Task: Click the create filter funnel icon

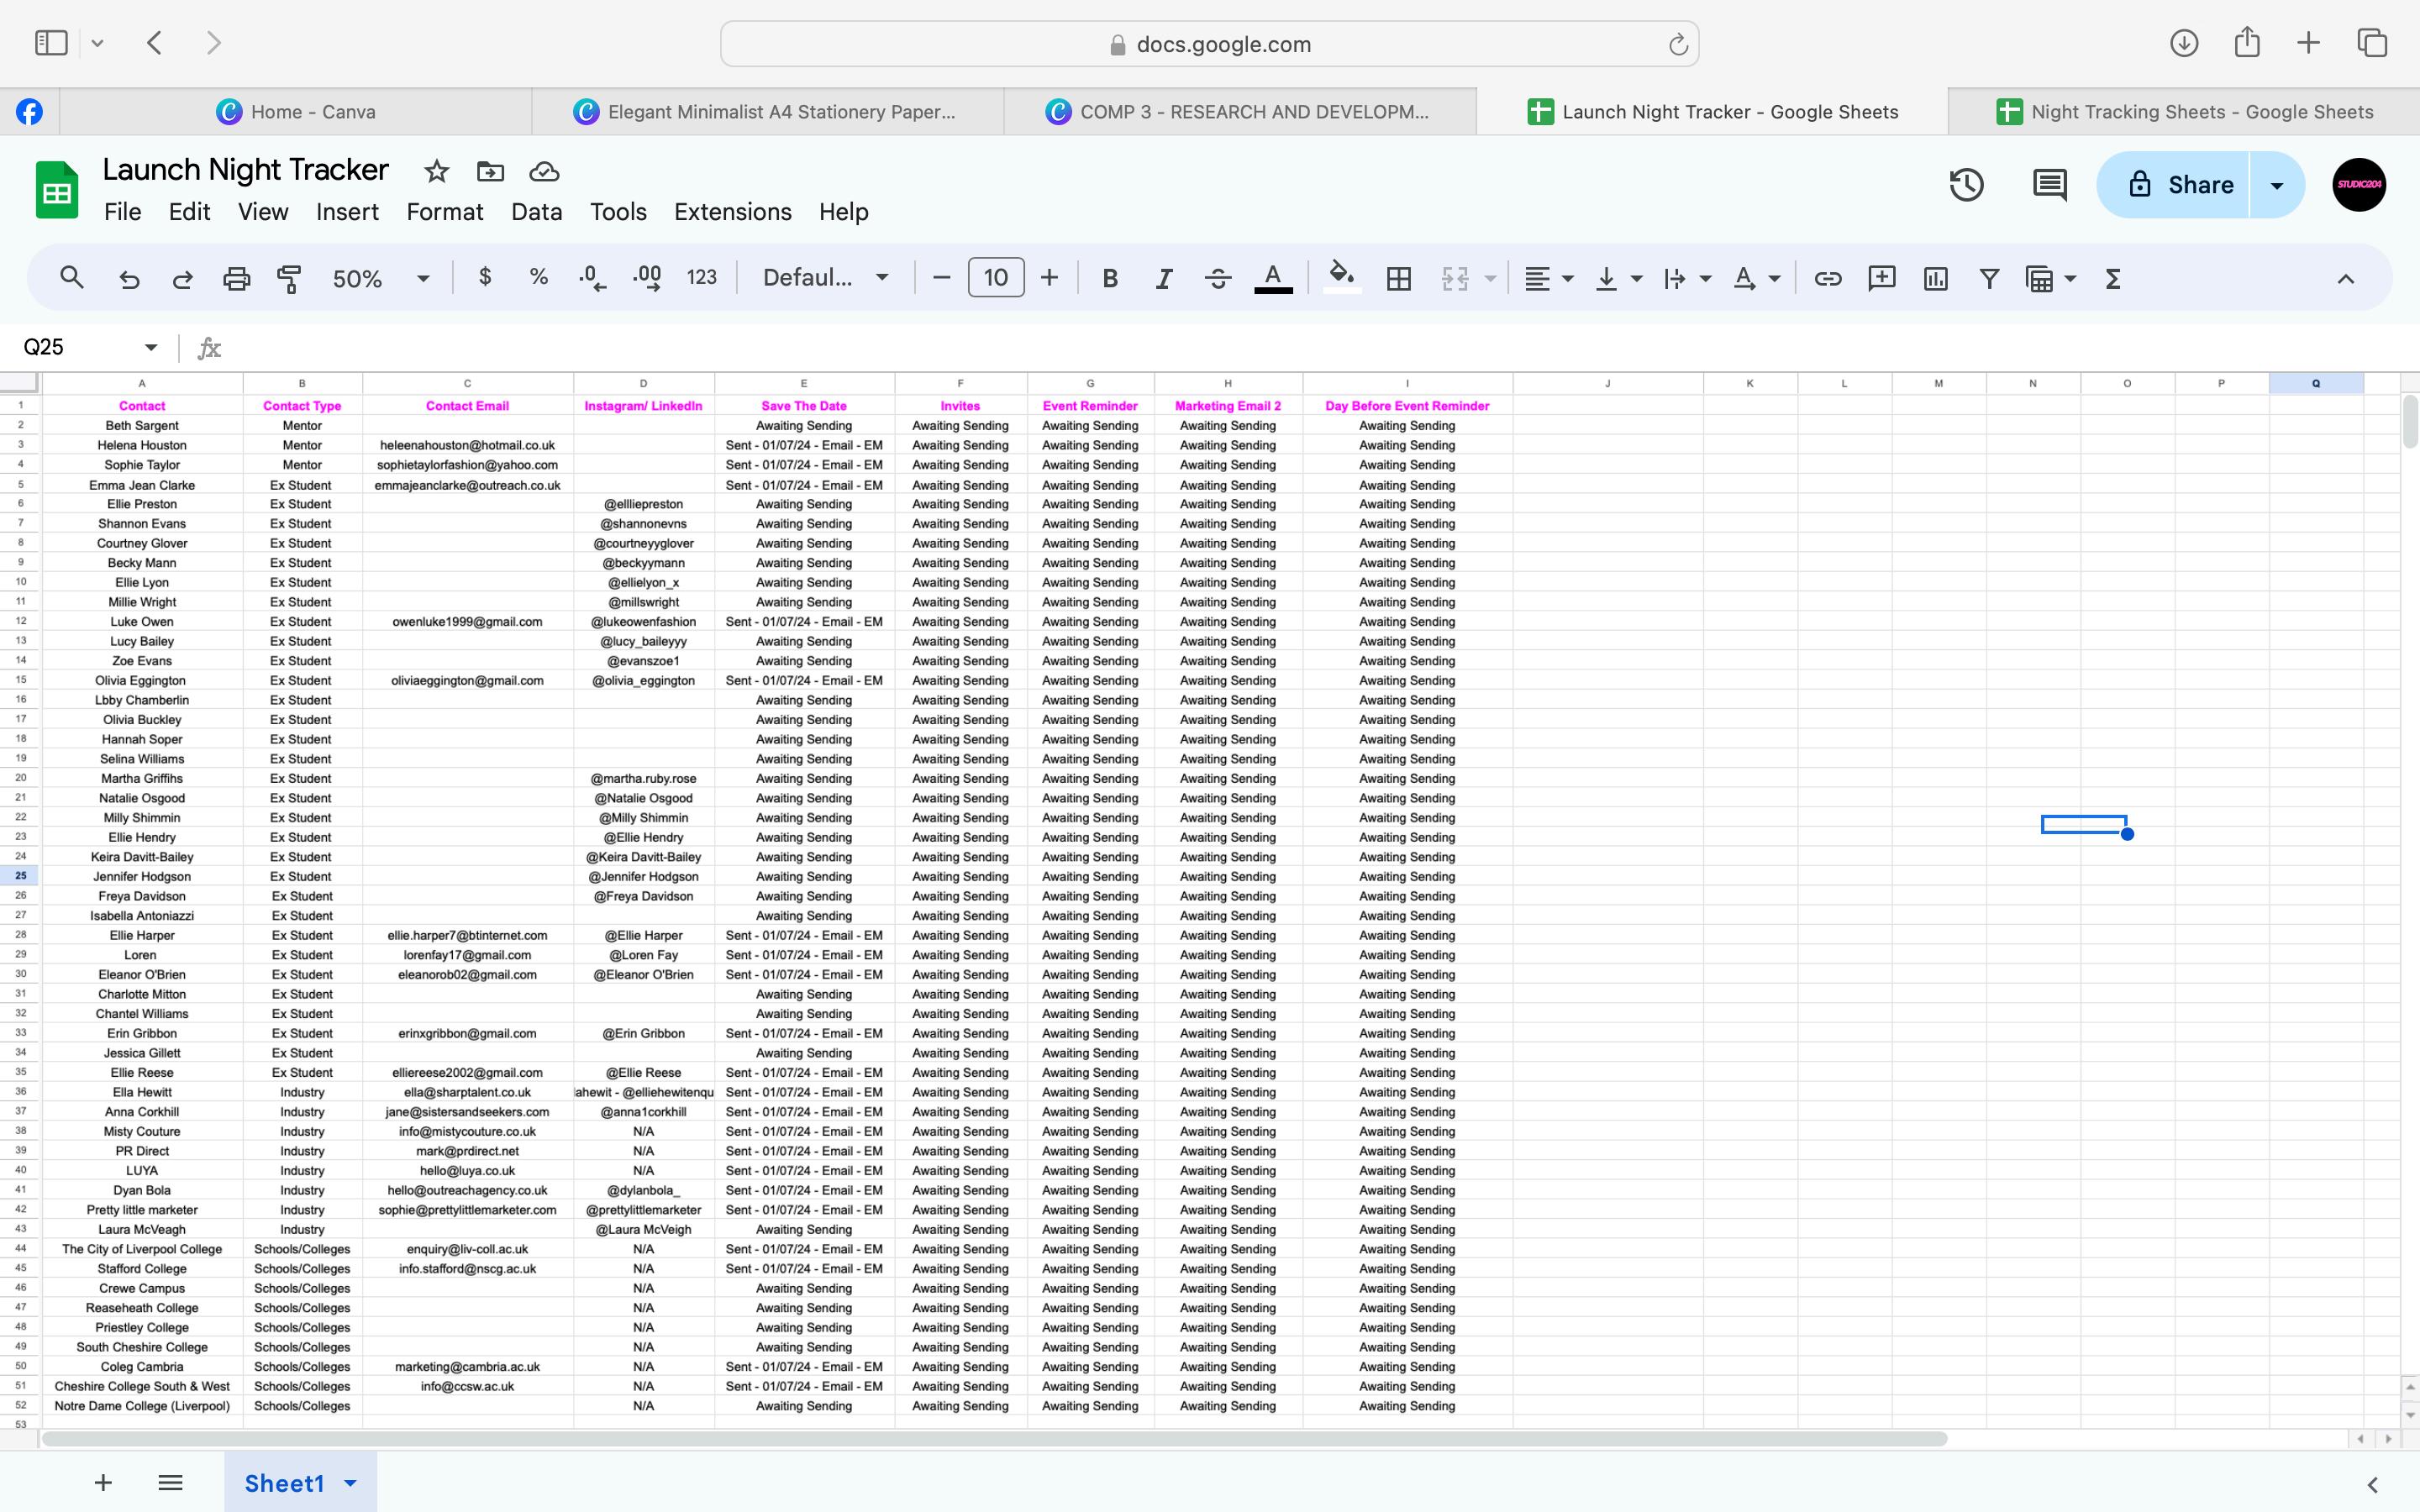Action: point(1989,278)
